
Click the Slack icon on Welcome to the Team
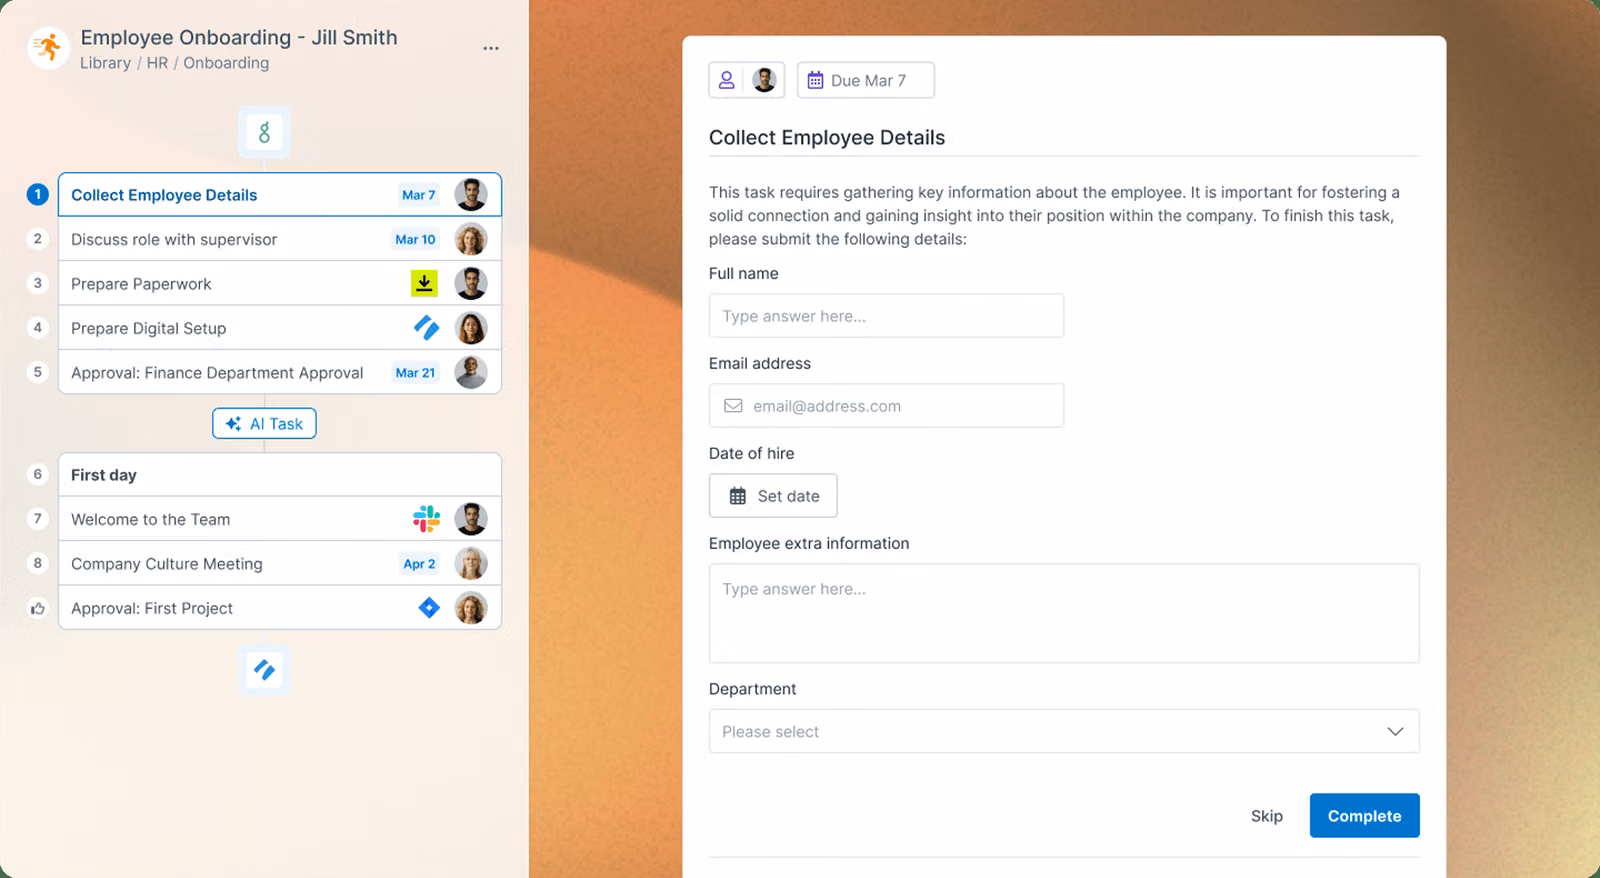pos(426,519)
